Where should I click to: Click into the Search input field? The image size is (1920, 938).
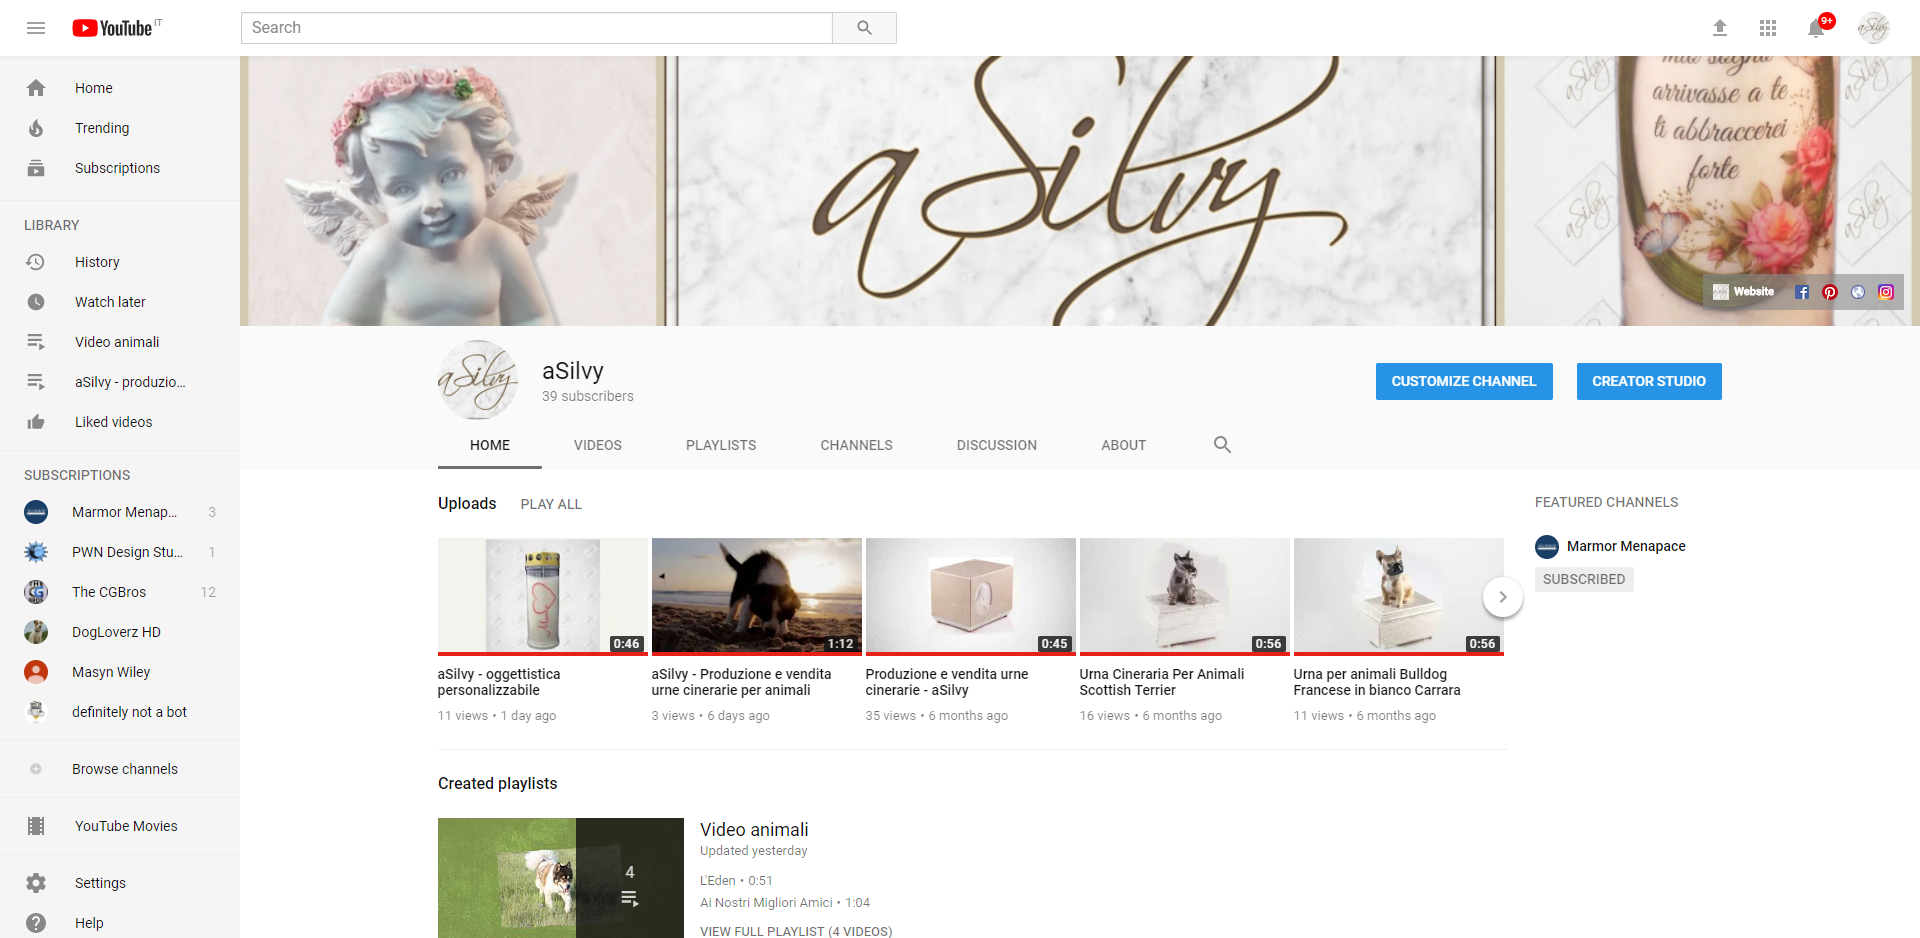537,28
